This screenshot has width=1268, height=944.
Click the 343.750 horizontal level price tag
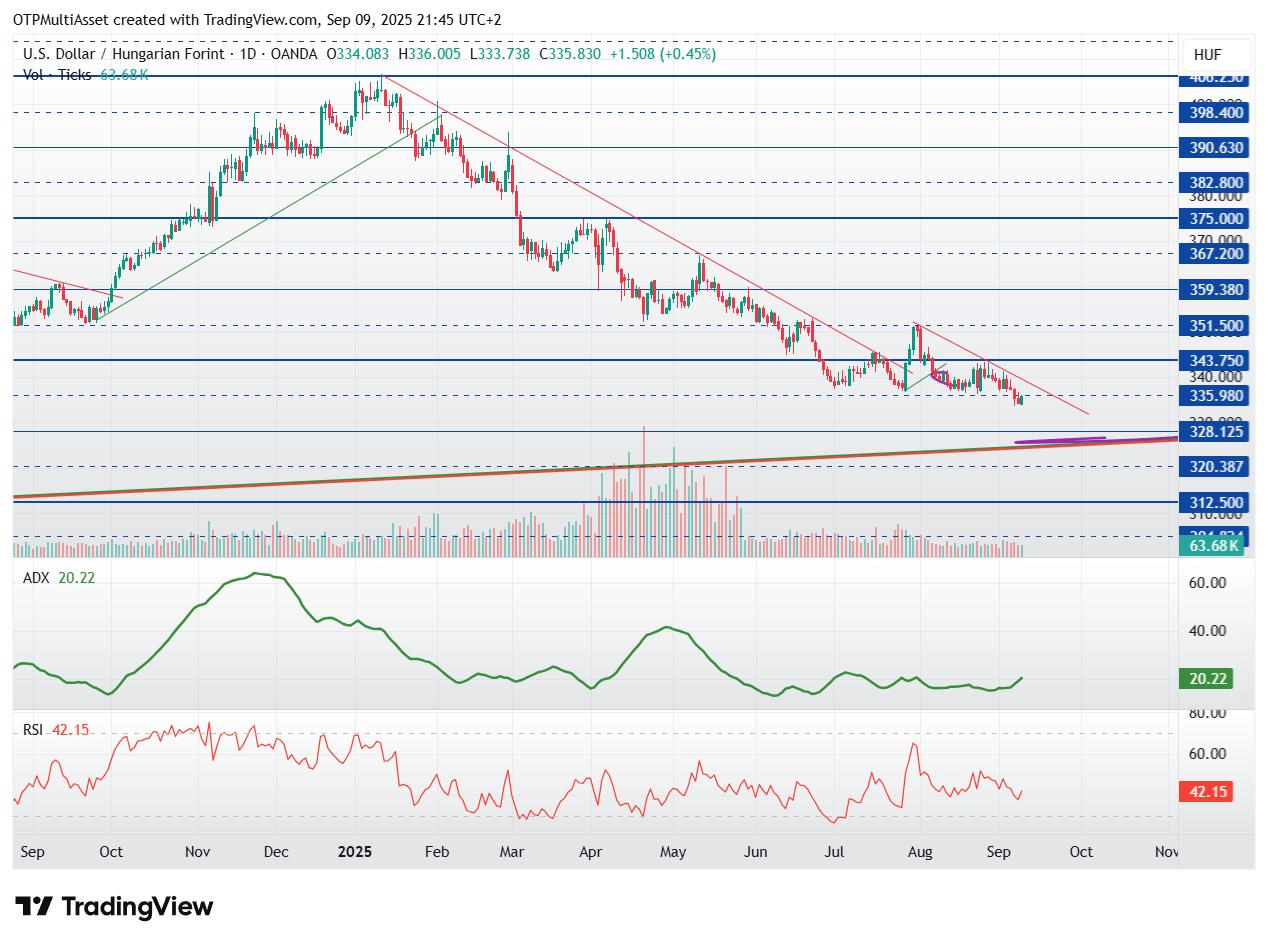pos(1213,360)
